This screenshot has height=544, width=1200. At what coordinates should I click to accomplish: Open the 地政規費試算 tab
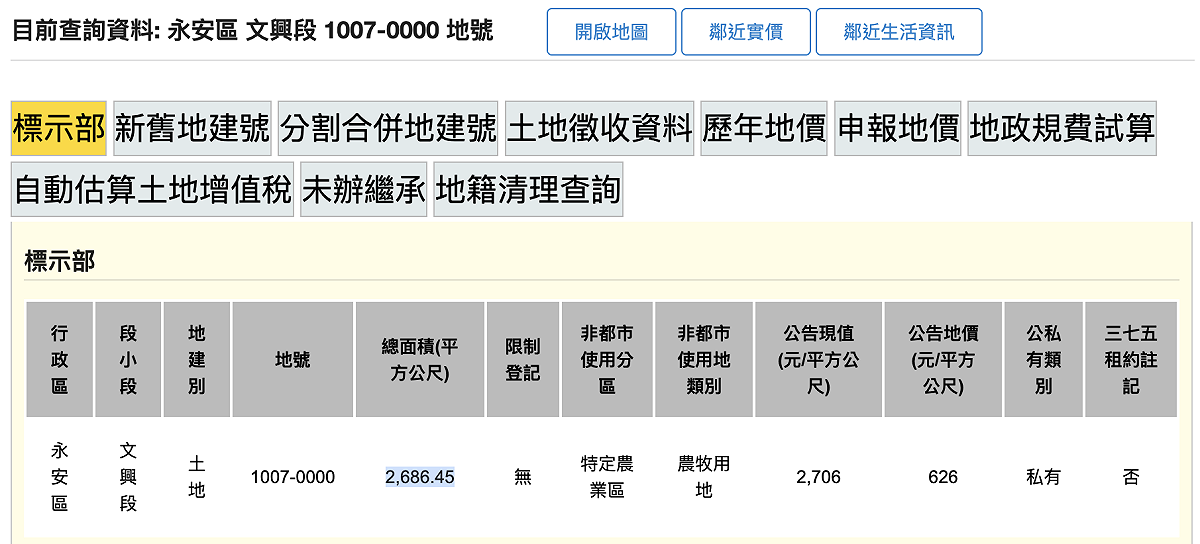pyautogui.click(x=1062, y=128)
